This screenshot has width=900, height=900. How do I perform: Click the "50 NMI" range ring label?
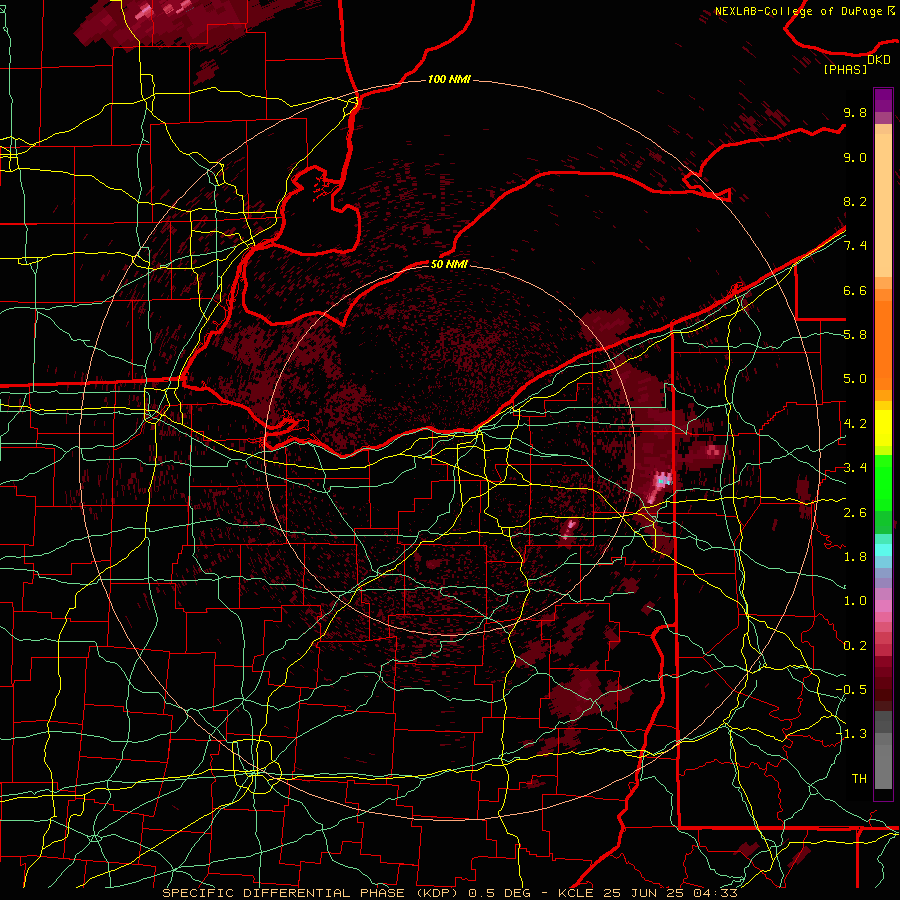(x=449, y=264)
